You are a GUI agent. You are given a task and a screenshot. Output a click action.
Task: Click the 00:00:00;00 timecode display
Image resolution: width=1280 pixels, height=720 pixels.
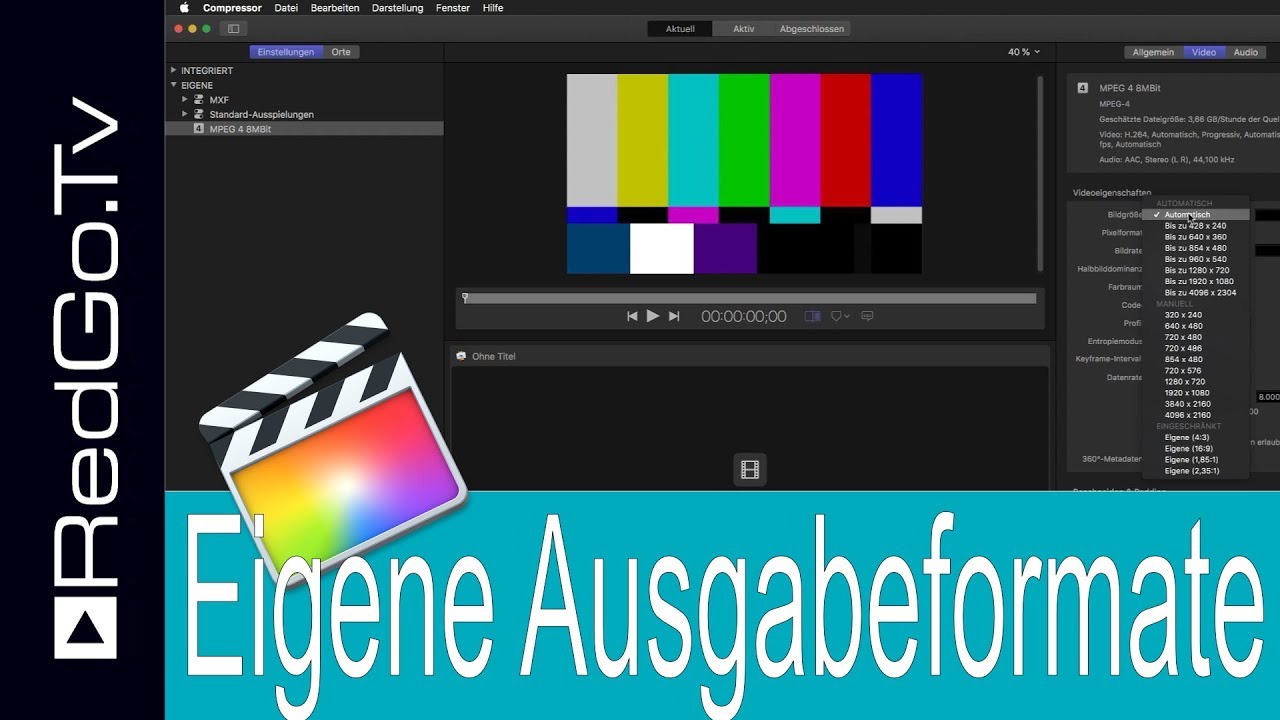click(x=743, y=316)
